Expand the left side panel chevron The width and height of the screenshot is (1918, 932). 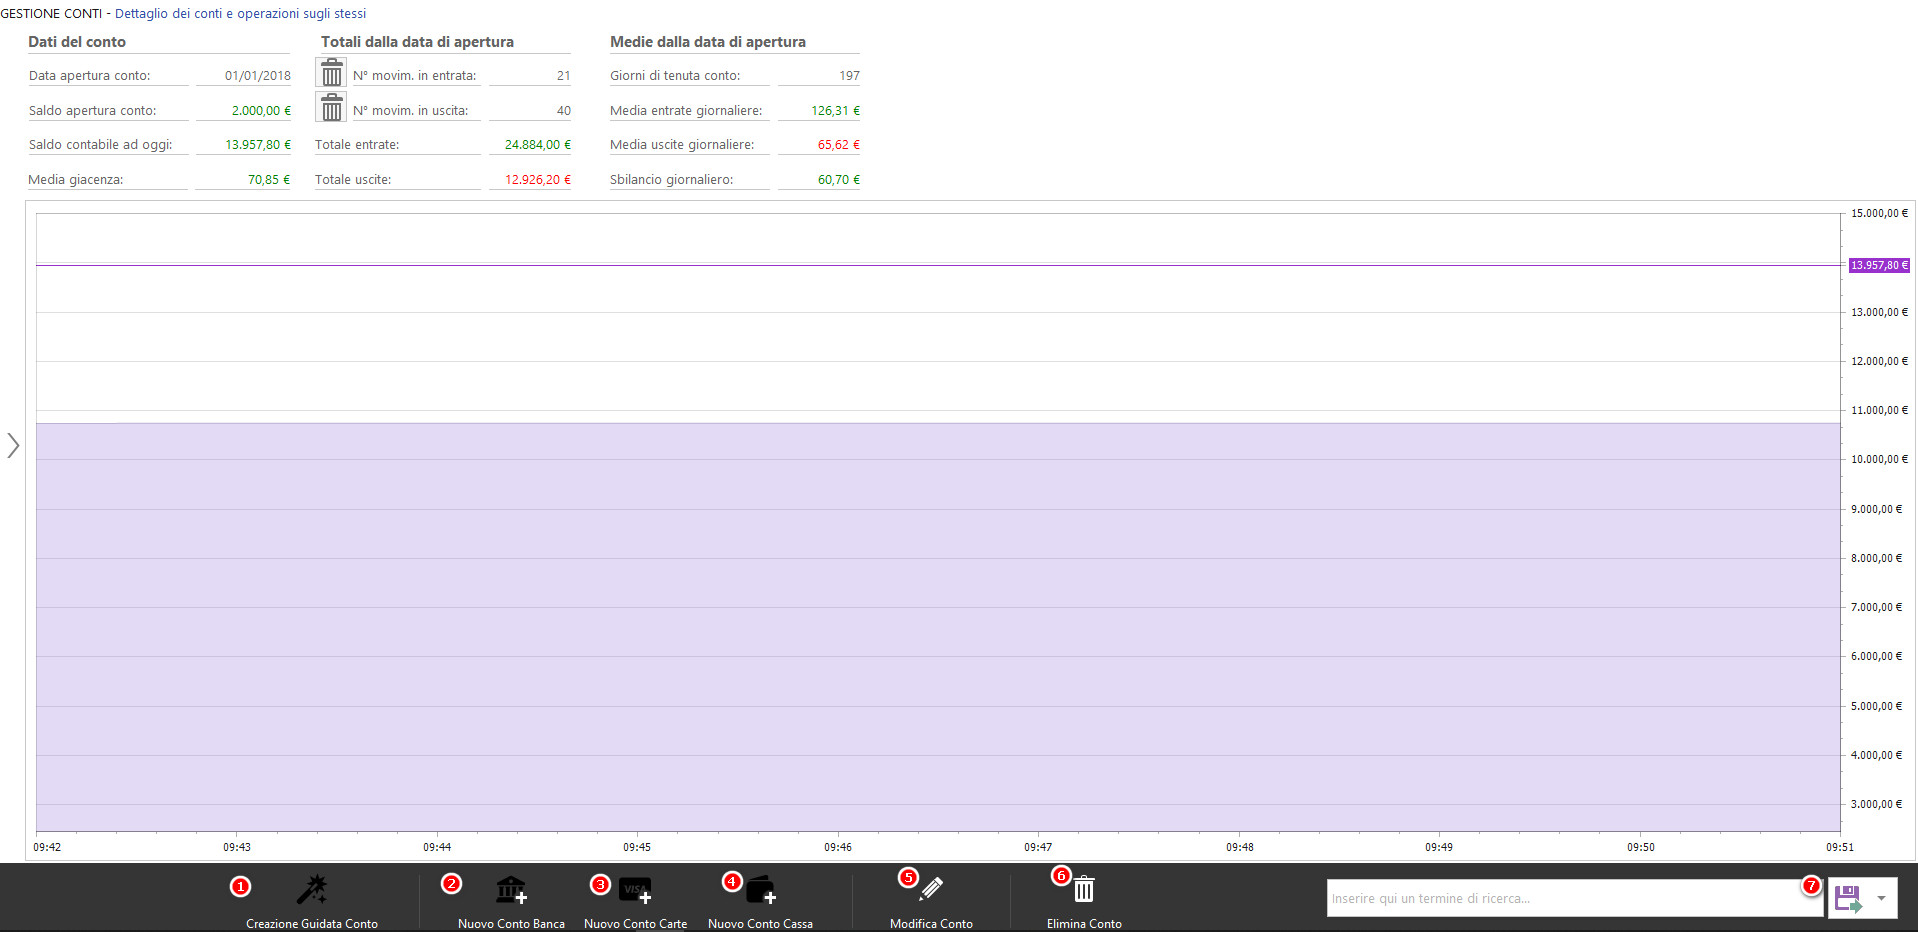point(13,445)
